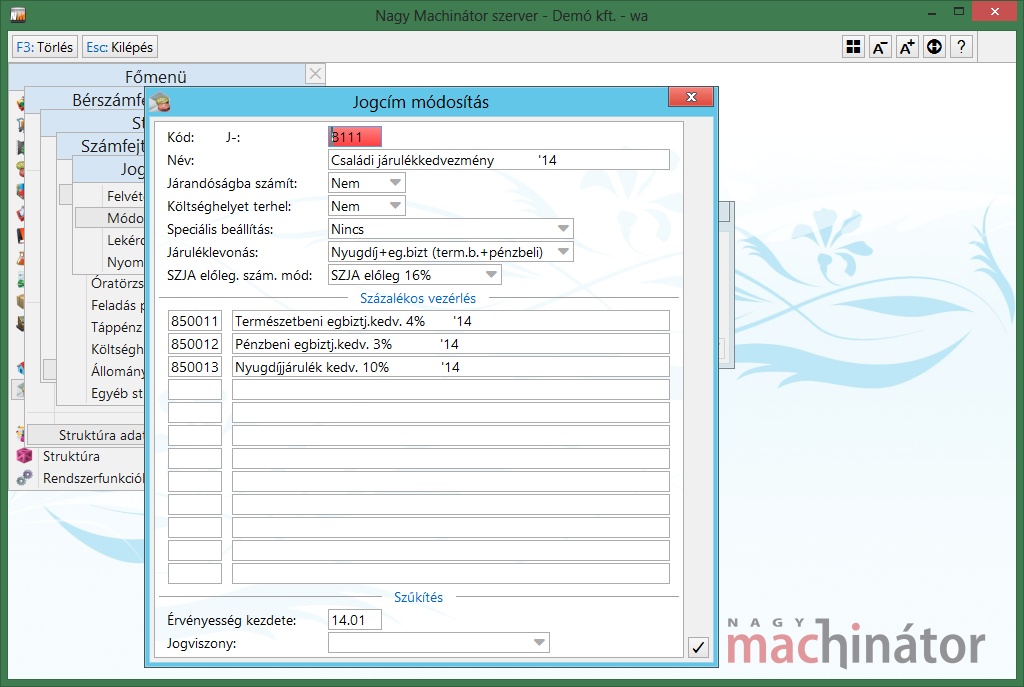Select the highlighted Módo menu item

pyautogui.click(x=110, y=218)
